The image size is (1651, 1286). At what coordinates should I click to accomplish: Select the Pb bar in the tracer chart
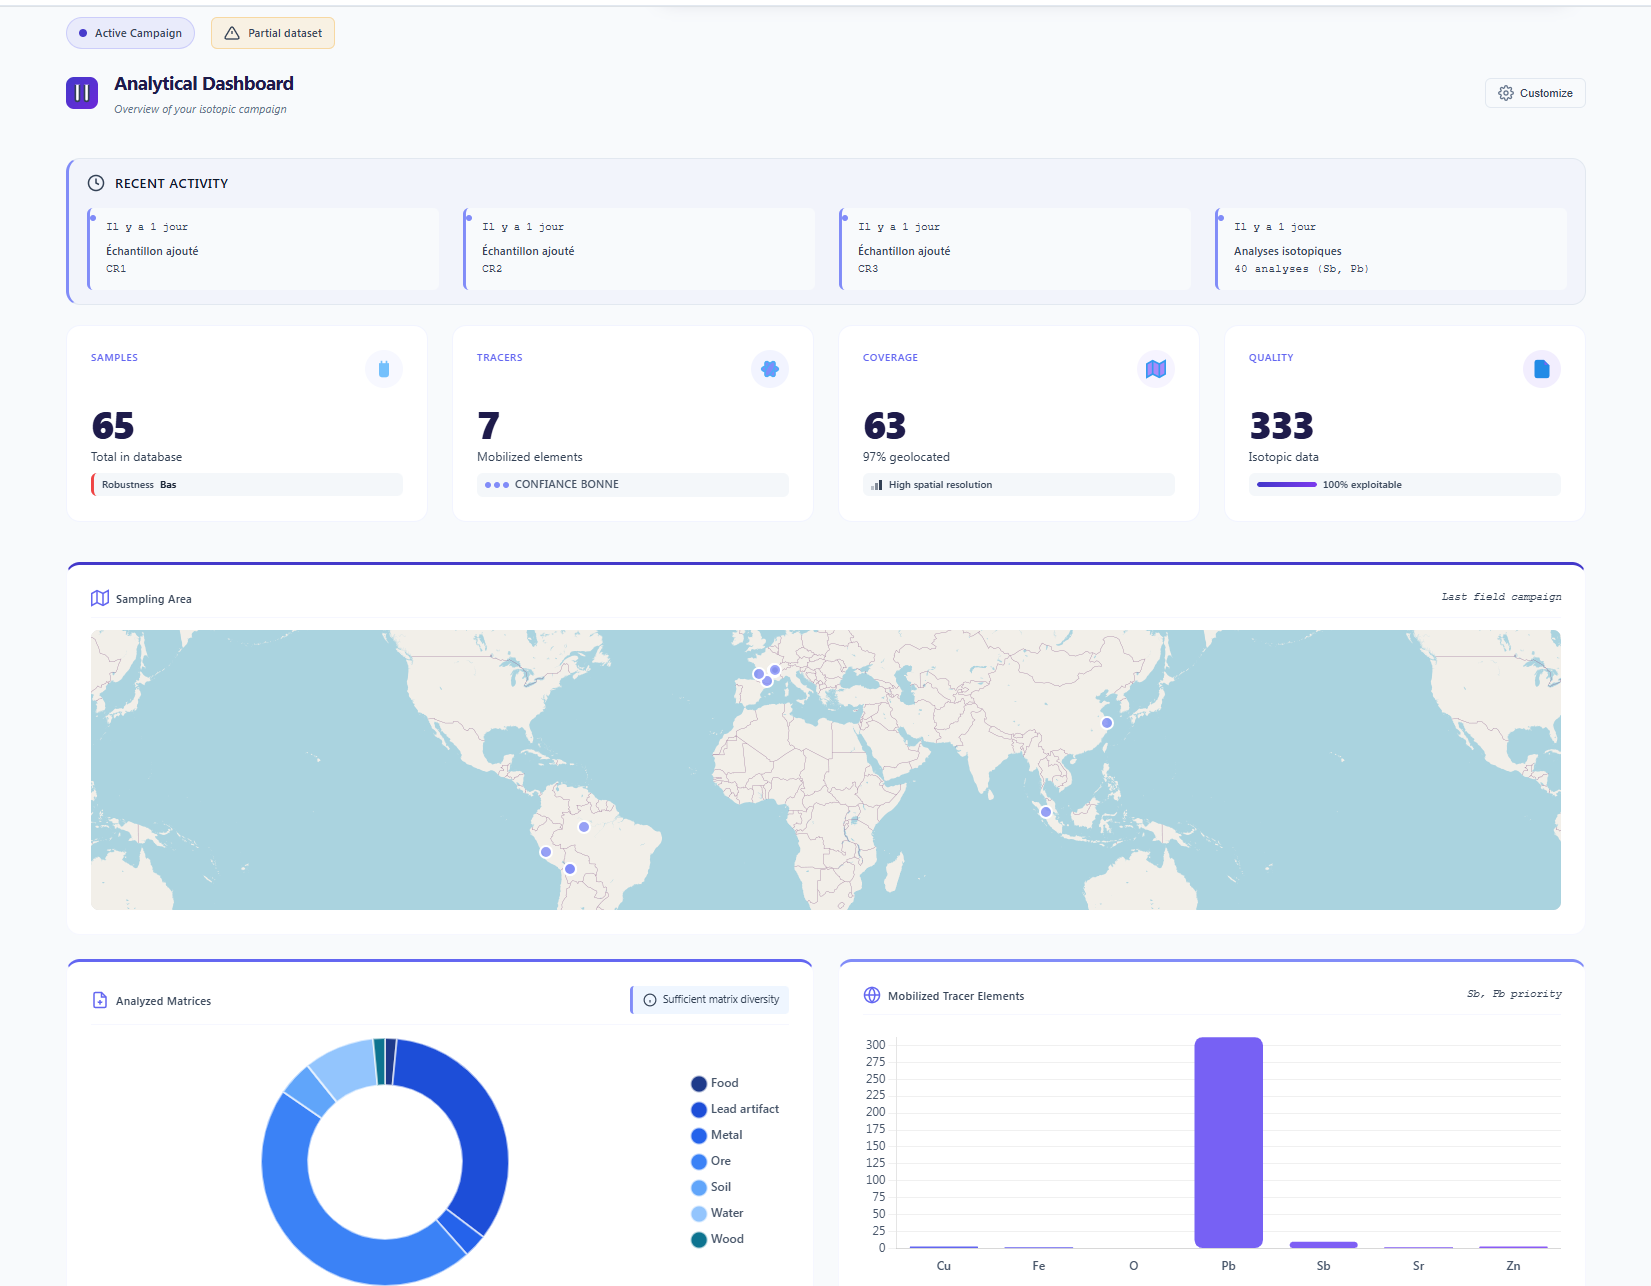tap(1228, 1140)
